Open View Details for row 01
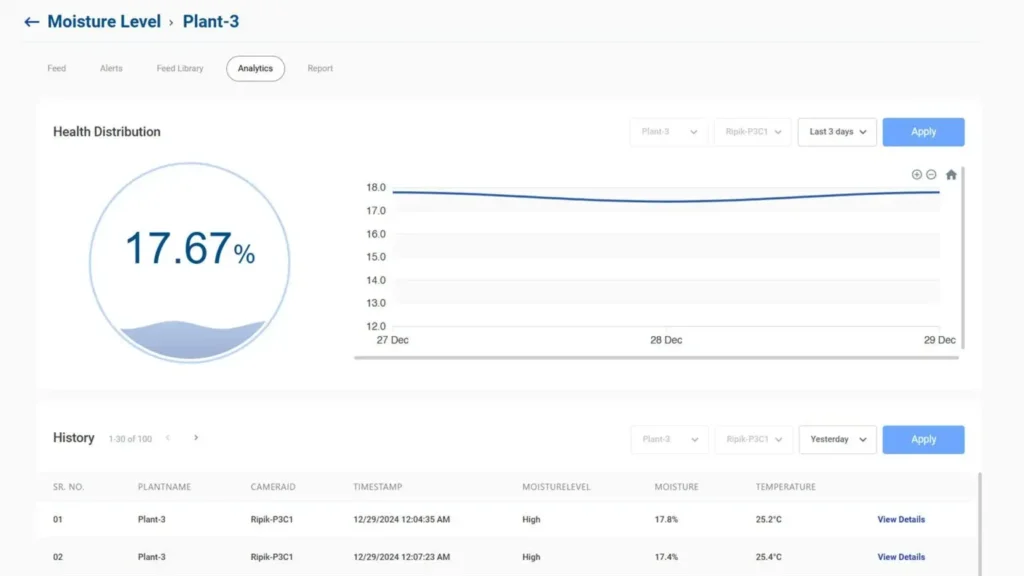Viewport: 1024px width, 576px height. point(901,520)
